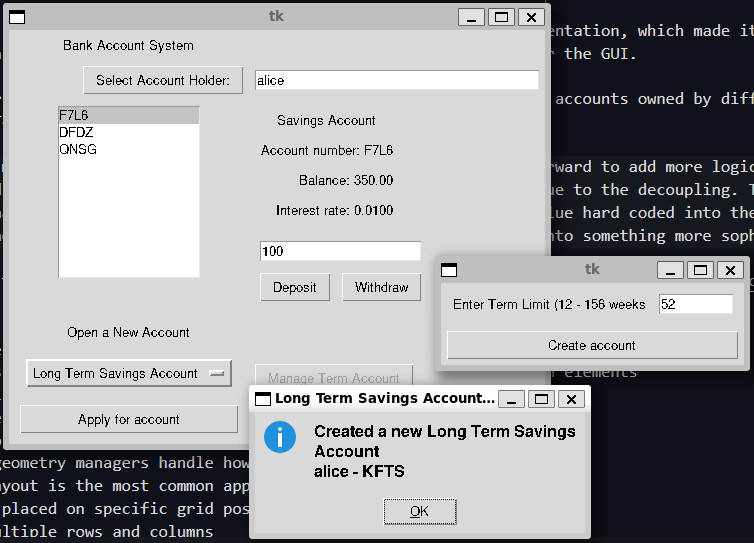Close the Long Term Savings Account dialog
This screenshot has height=543, width=754.
click(571, 399)
